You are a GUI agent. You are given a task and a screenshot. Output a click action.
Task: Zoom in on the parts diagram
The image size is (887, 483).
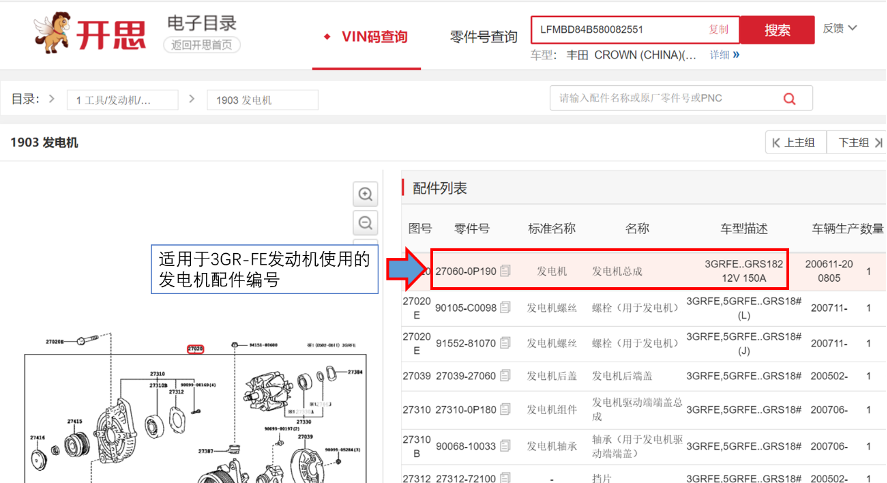click(365, 194)
